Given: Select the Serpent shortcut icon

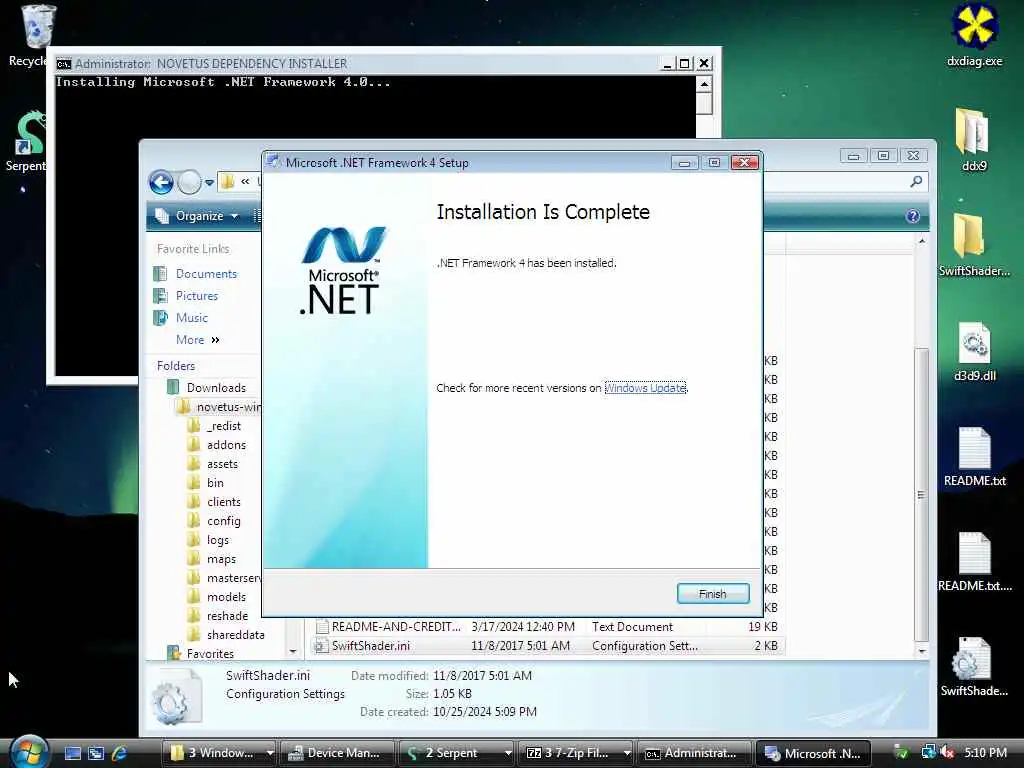Looking at the screenshot, I should tap(27, 142).
